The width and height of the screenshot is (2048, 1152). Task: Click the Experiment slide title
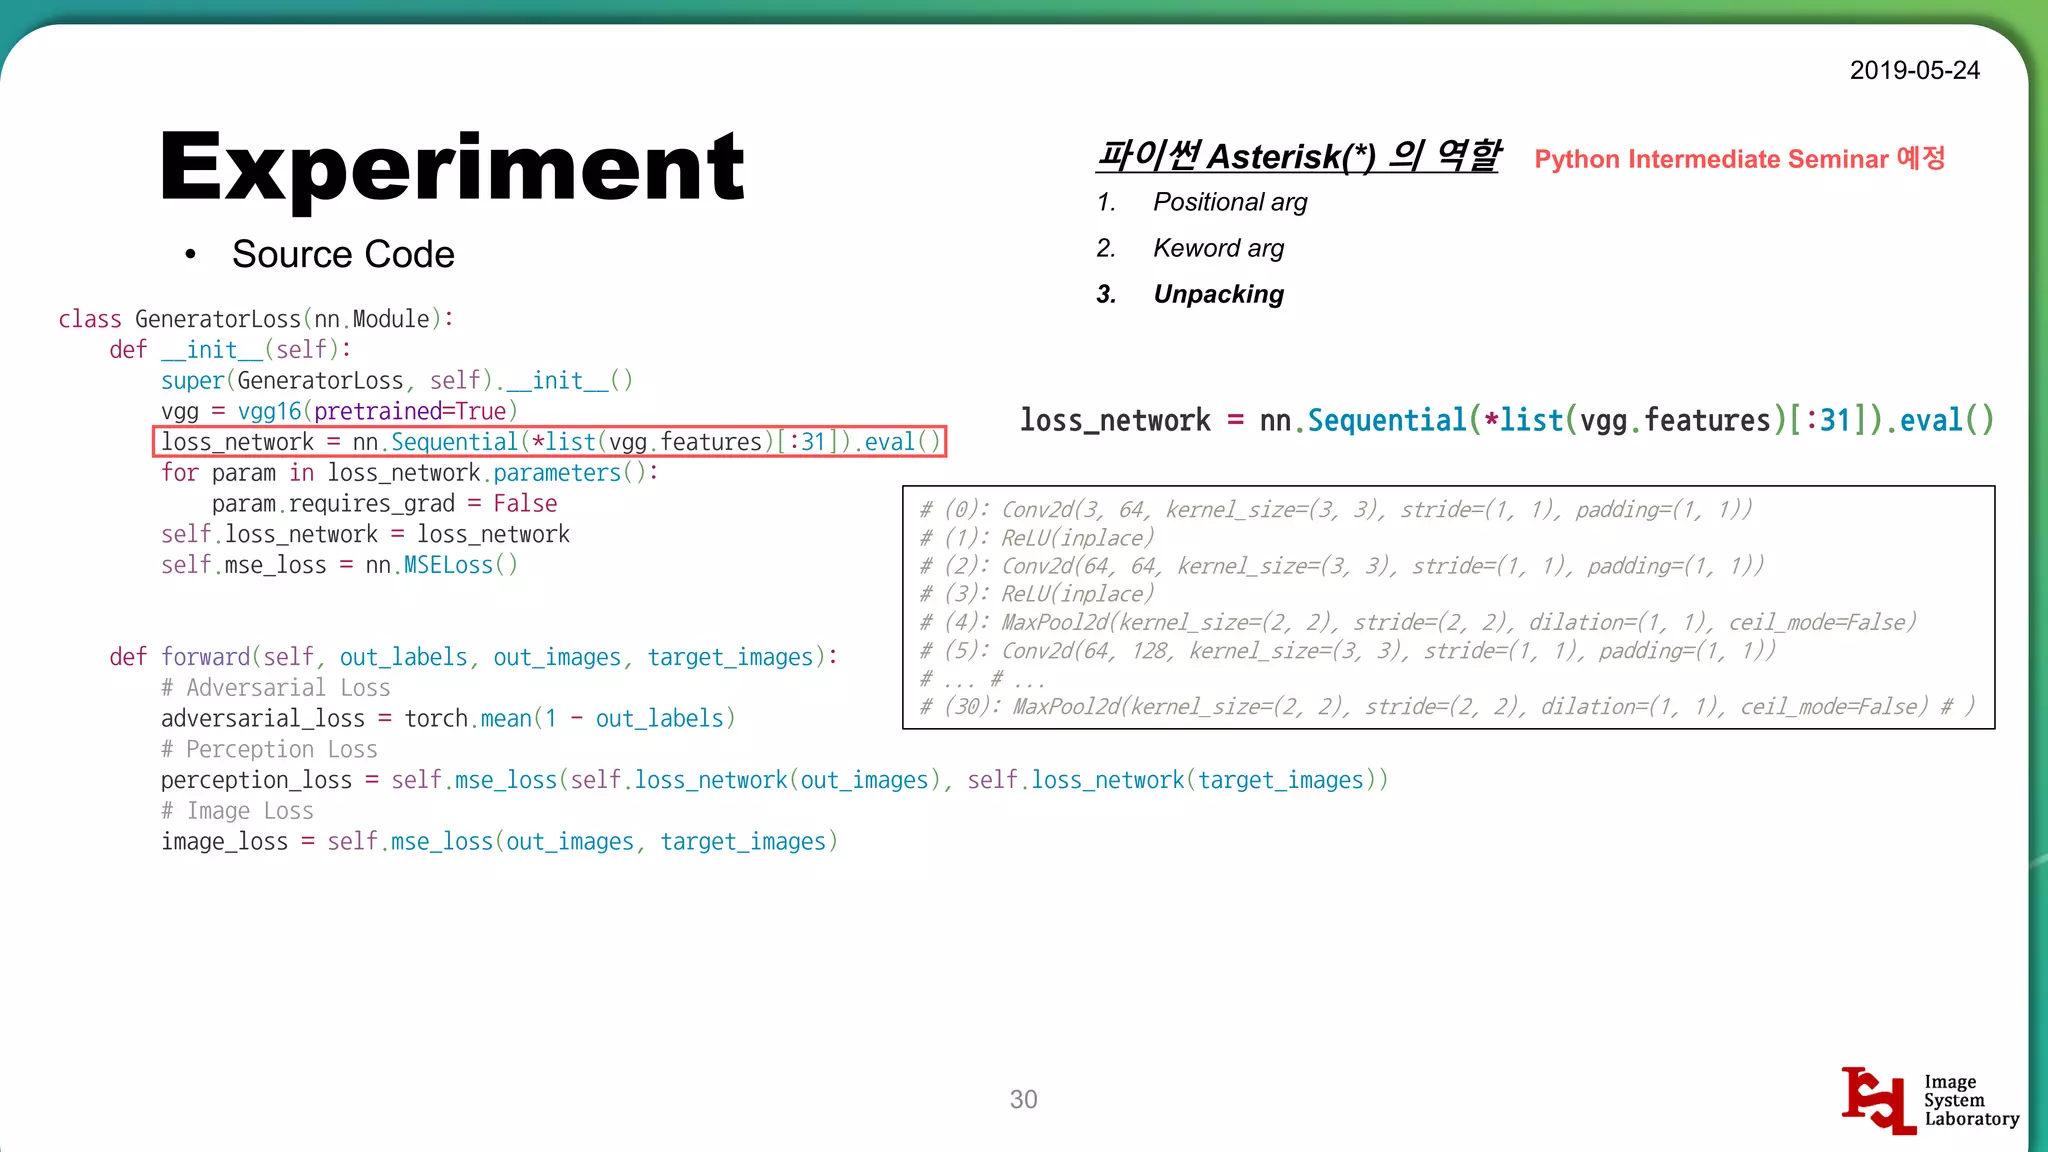[452, 167]
